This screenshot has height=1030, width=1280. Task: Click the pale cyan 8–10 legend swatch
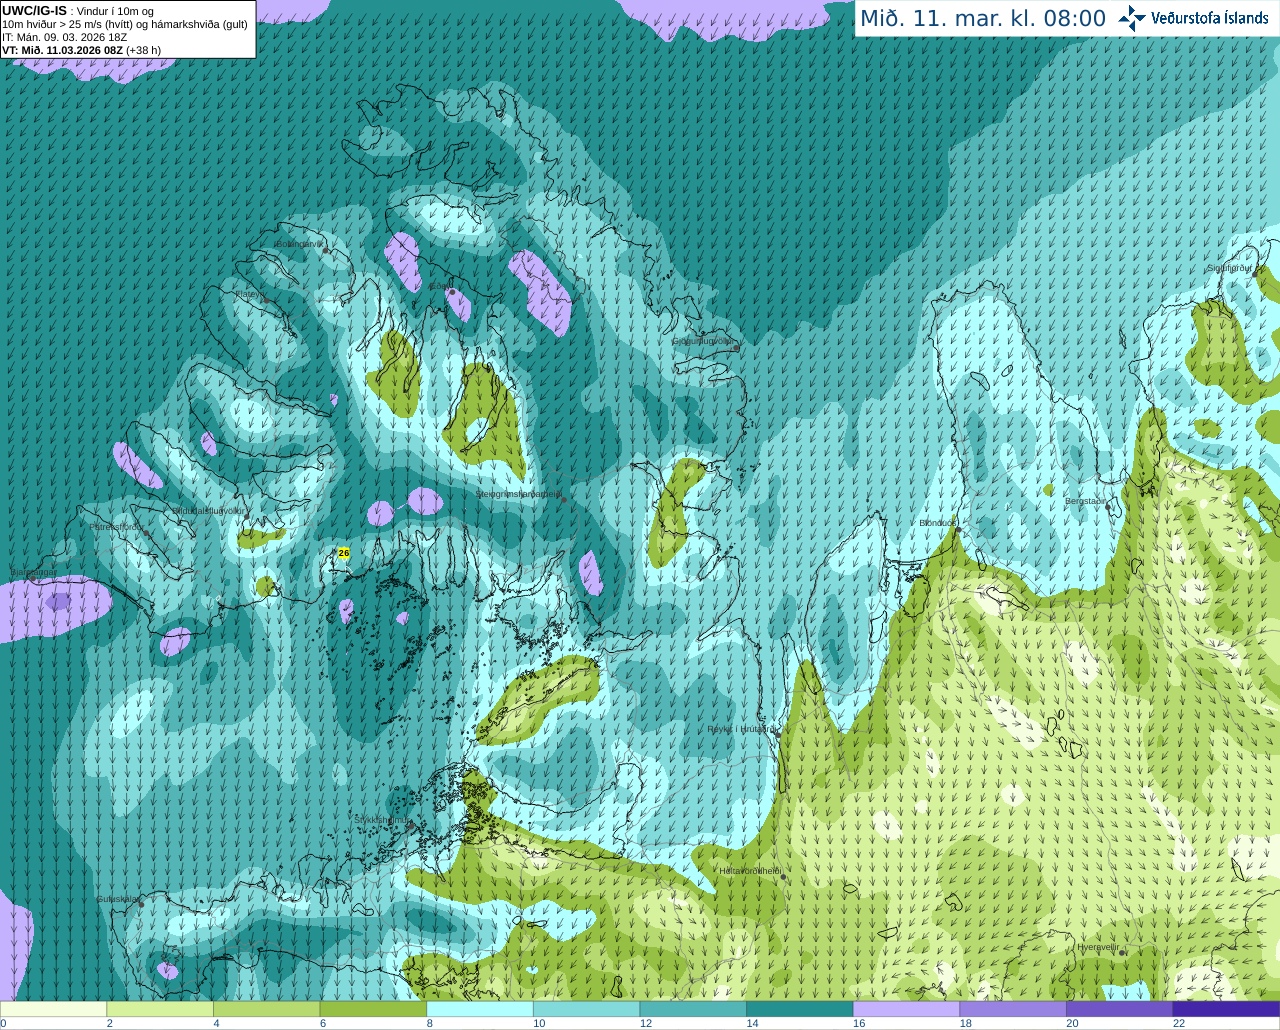click(x=480, y=1009)
